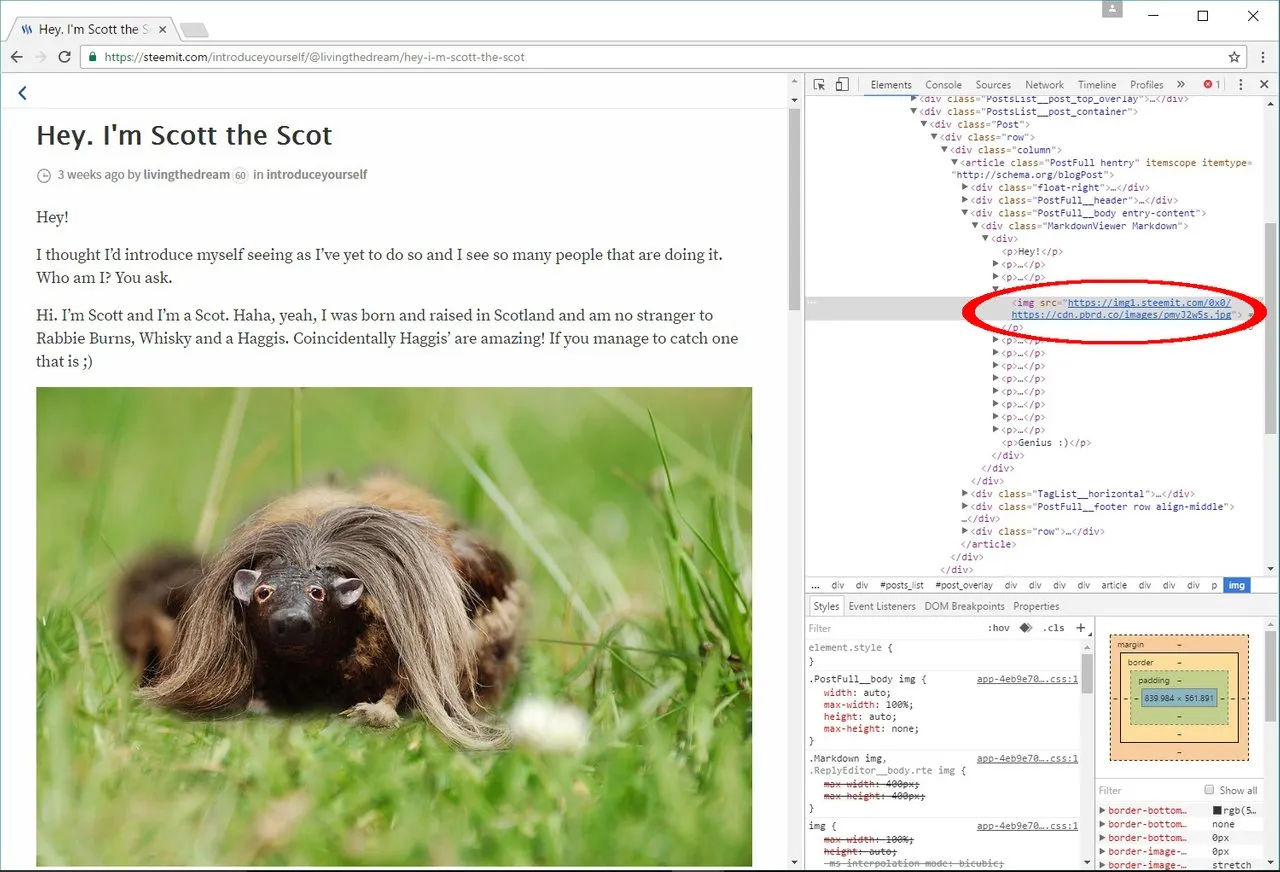Click the clock icon next to '3 weeks ago'

coord(43,175)
